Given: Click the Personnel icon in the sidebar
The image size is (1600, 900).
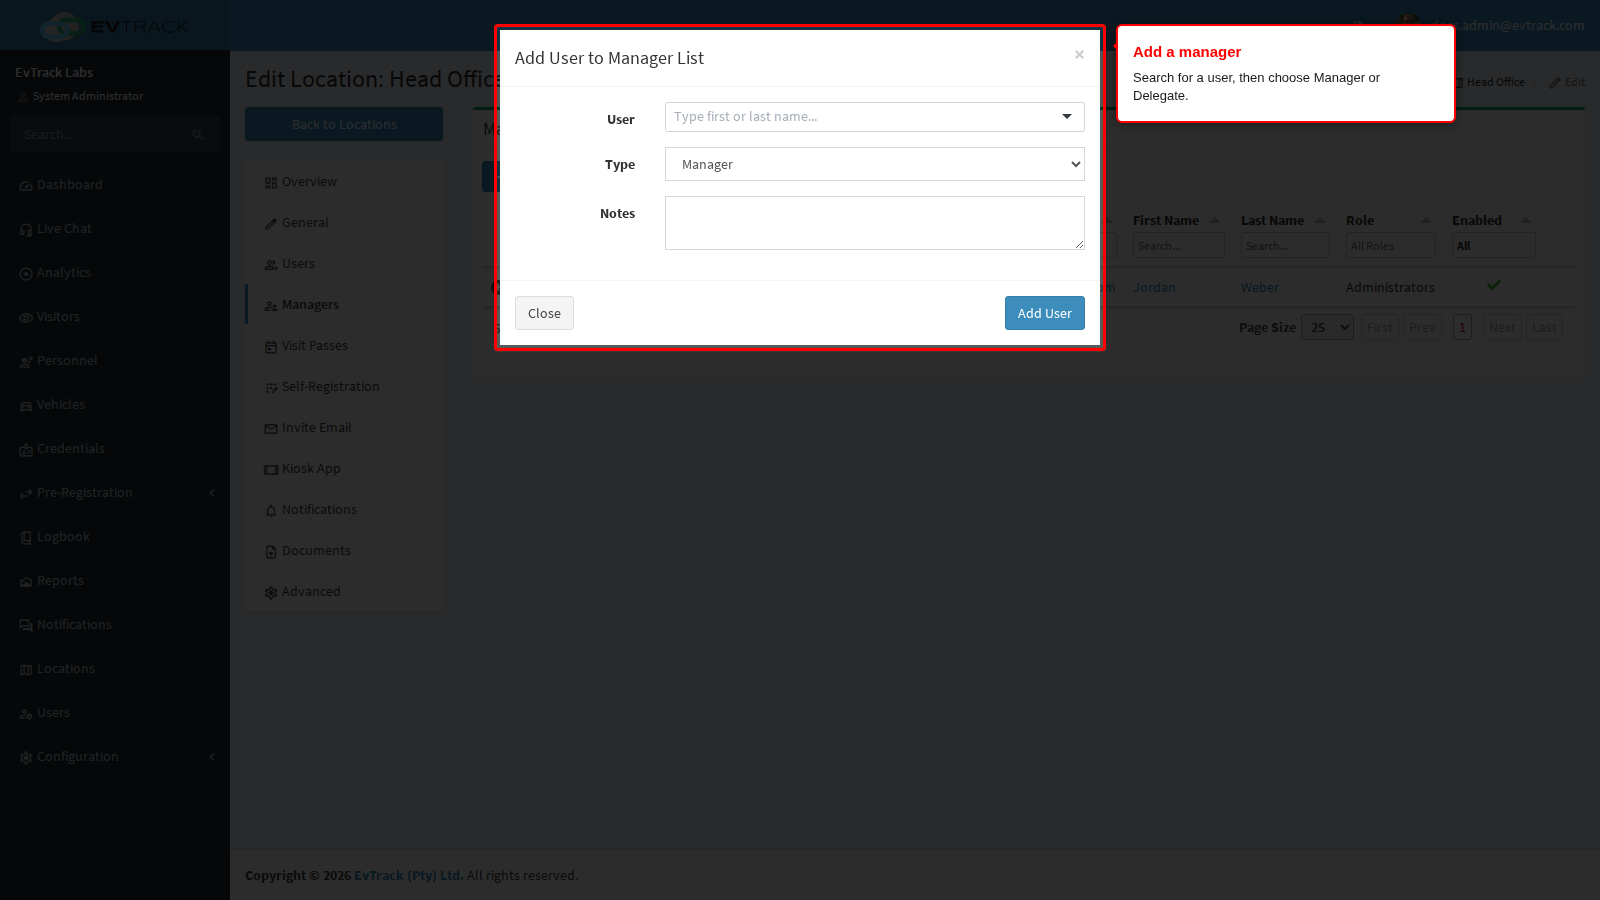Looking at the screenshot, I should 26,362.
